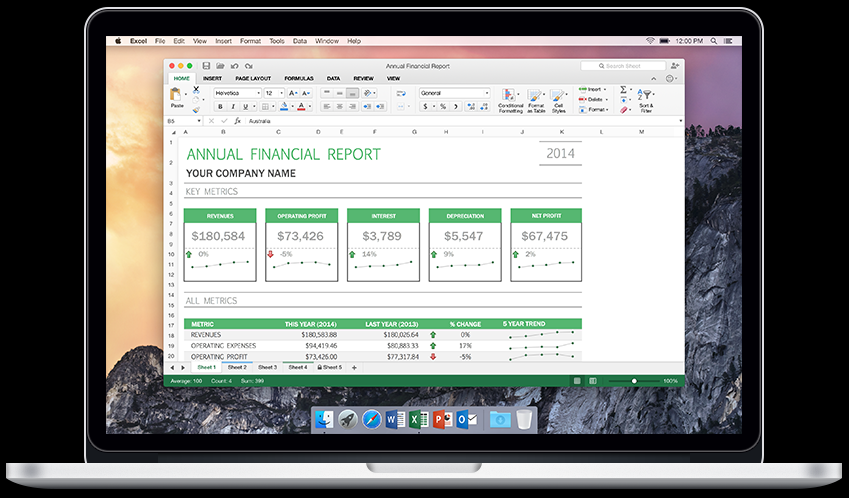Align text to the right
The height and width of the screenshot is (498, 849).
(x=352, y=107)
